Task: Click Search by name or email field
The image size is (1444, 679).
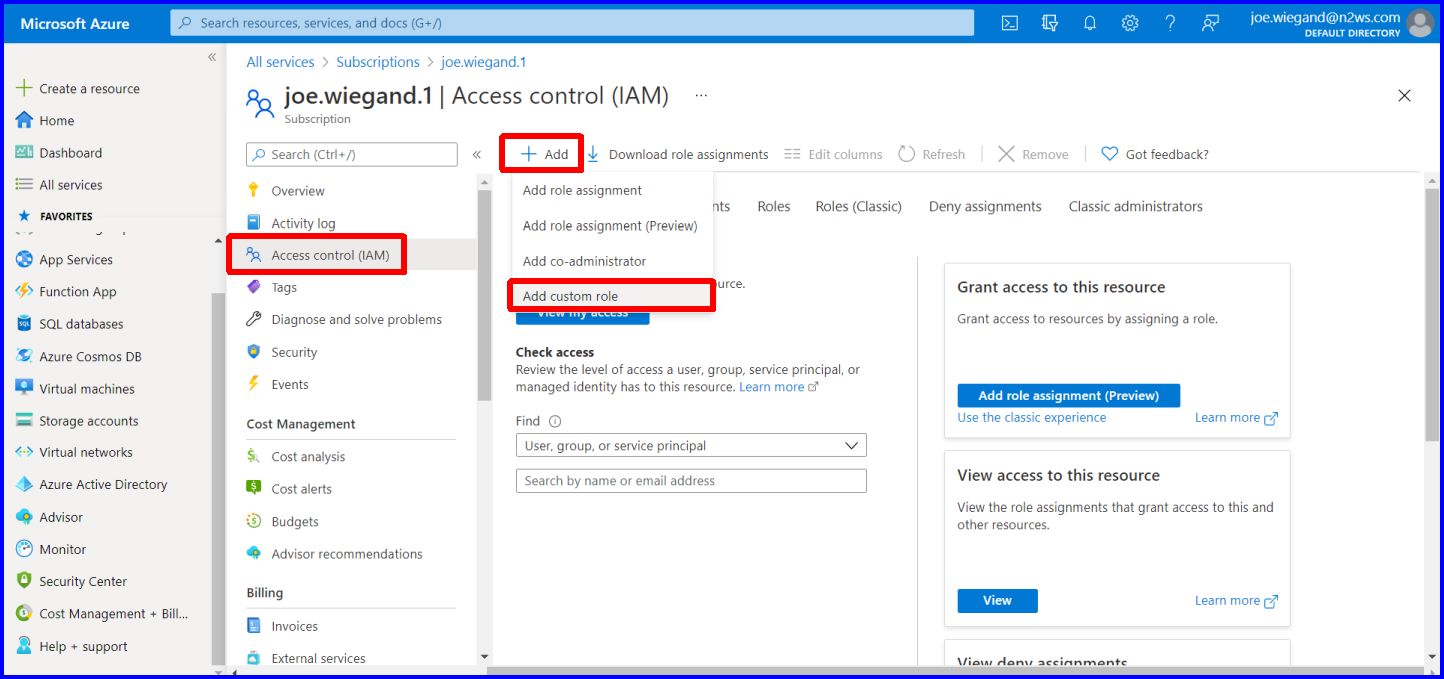Action: click(x=691, y=481)
